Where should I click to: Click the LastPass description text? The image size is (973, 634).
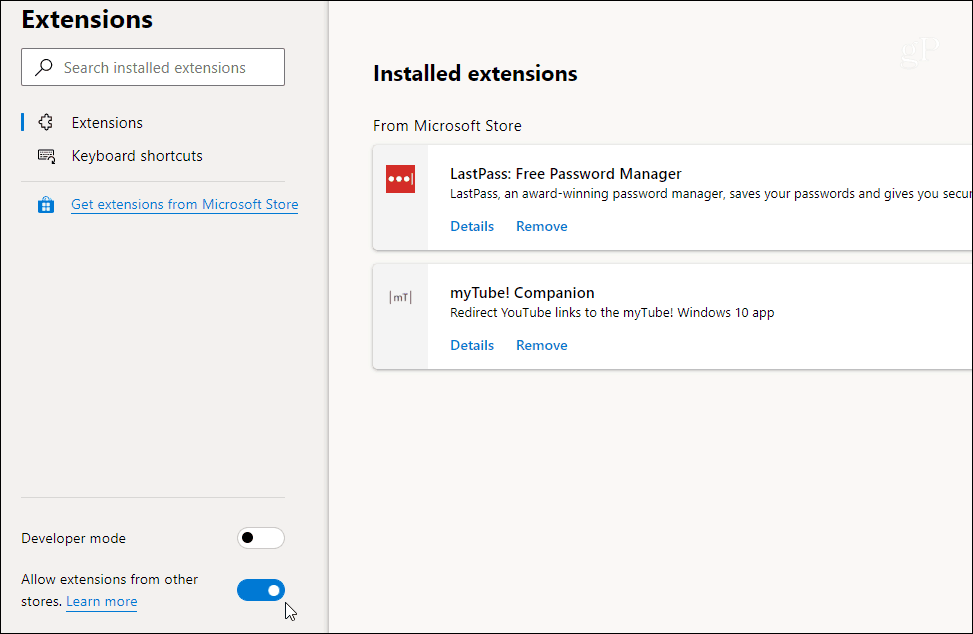click(711, 194)
